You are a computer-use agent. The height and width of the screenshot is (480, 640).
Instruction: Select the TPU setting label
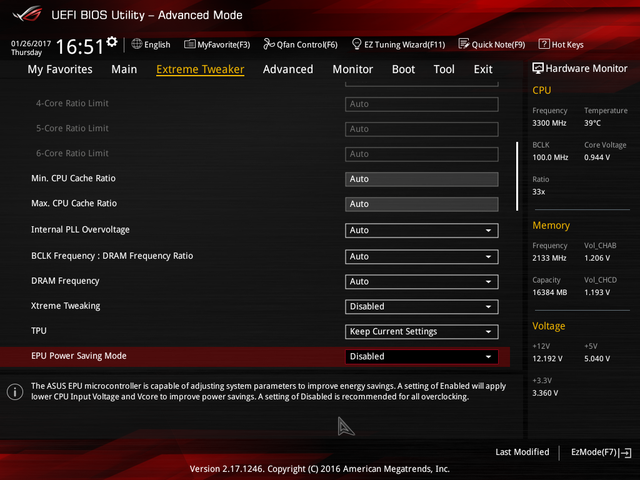point(39,331)
